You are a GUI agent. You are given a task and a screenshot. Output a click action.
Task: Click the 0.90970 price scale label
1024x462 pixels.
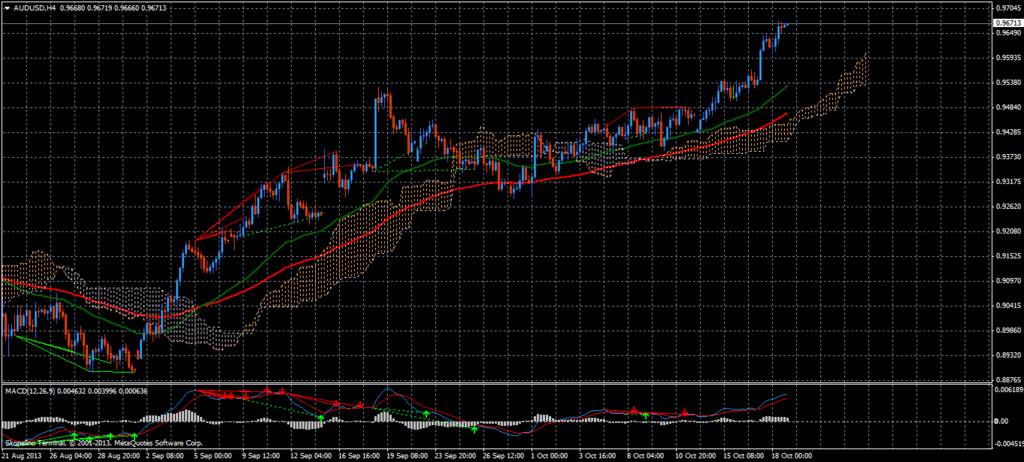(x=1005, y=280)
